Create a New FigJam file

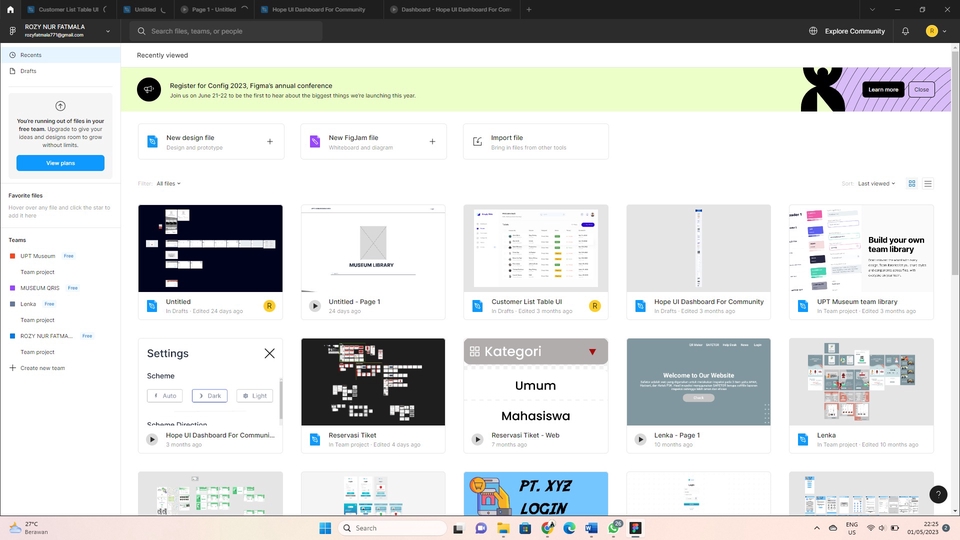coord(373,141)
